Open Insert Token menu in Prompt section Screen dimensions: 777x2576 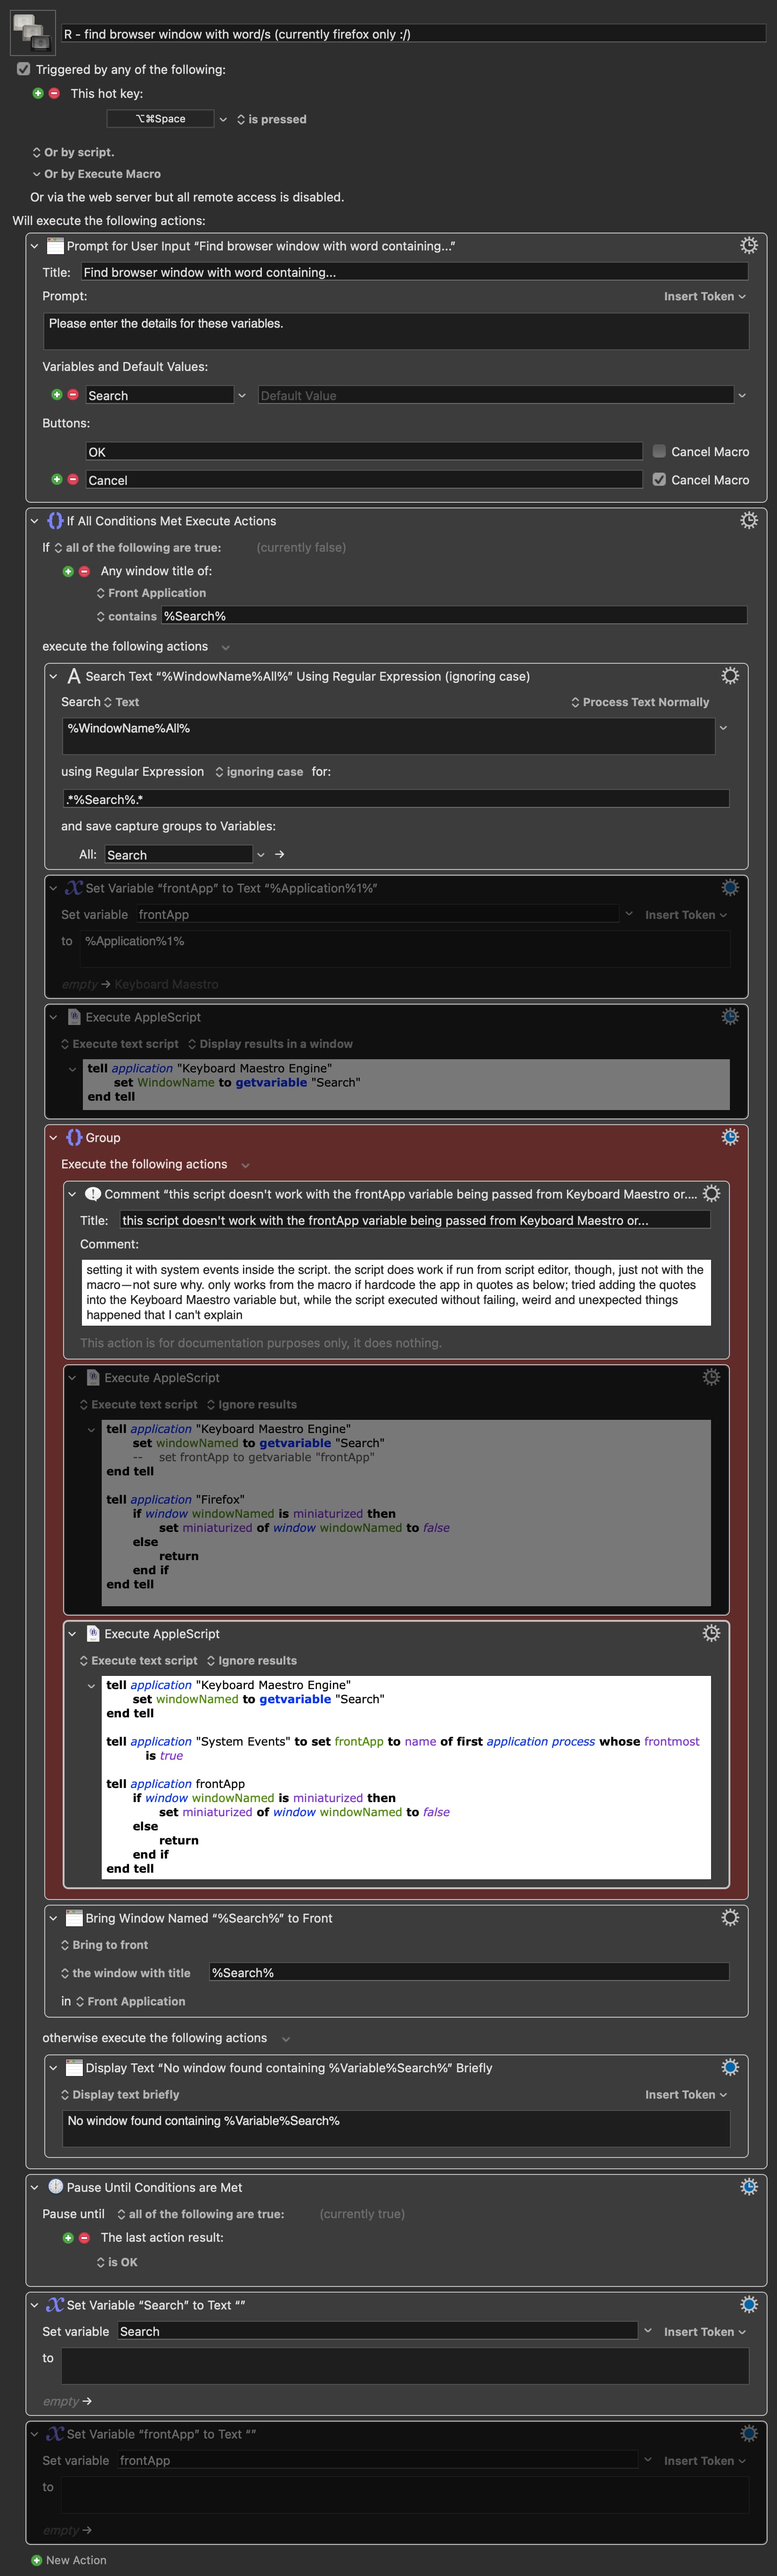pyautogui.click(x=705, y=296)
